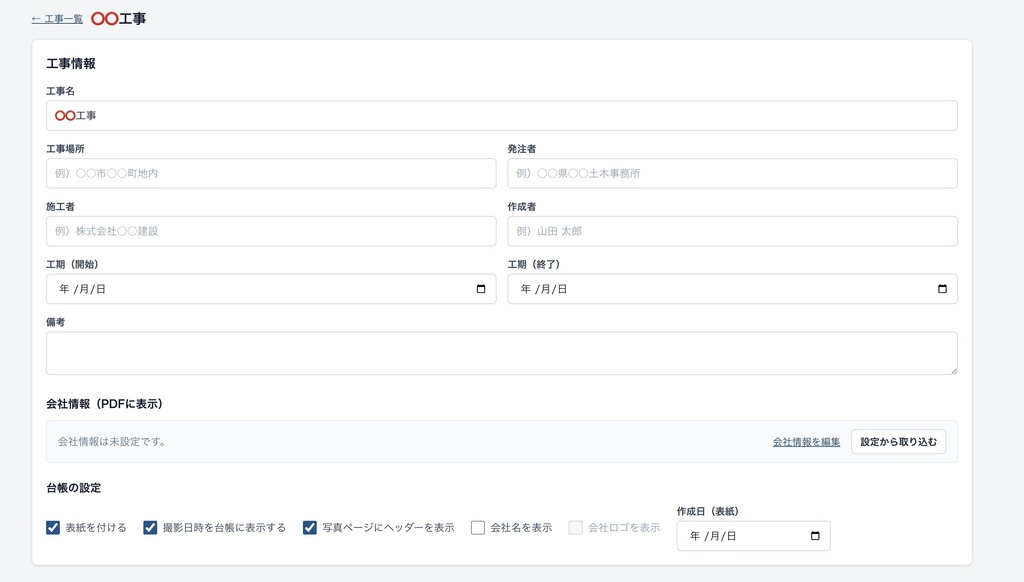Open calendar picker for 作成日（表紙）

(x=815, y=536)
